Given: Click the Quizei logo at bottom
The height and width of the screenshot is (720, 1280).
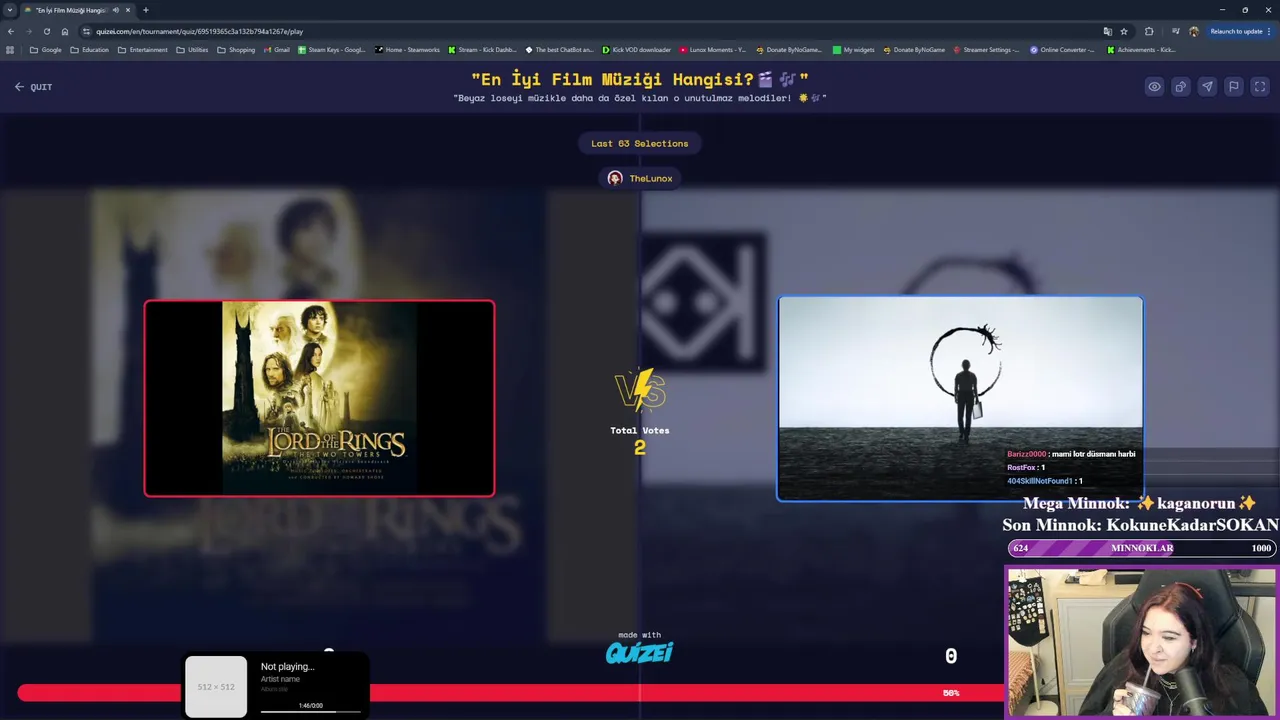Looking at the screenshot, I should pyautogui.click(x=640, y=653).
